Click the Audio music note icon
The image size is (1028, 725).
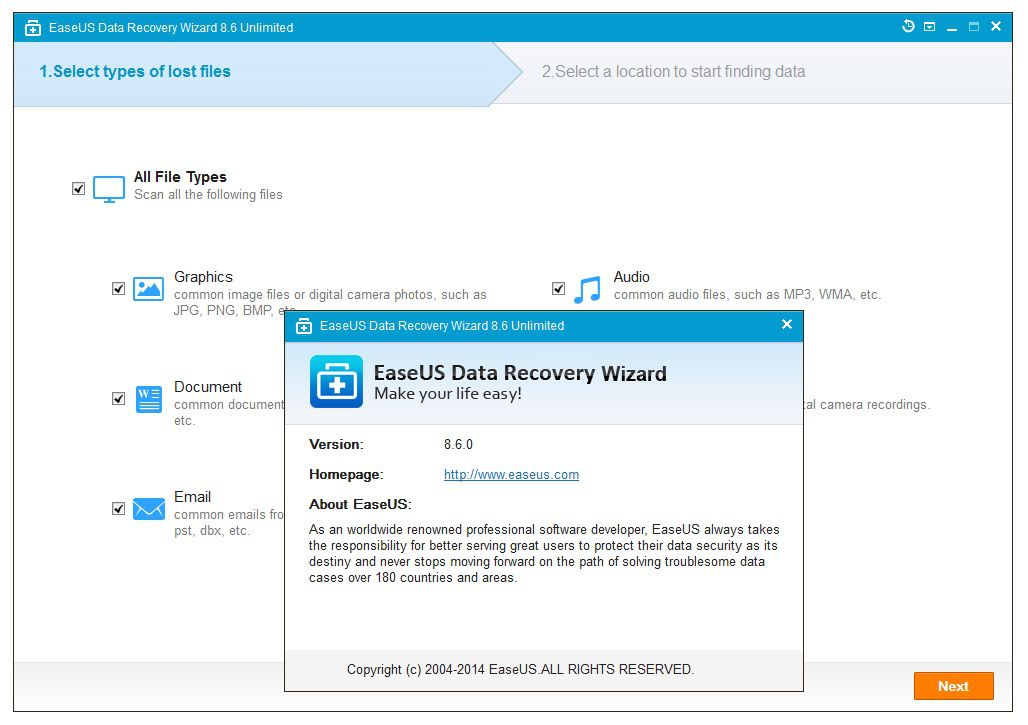[x=587, y=289]
